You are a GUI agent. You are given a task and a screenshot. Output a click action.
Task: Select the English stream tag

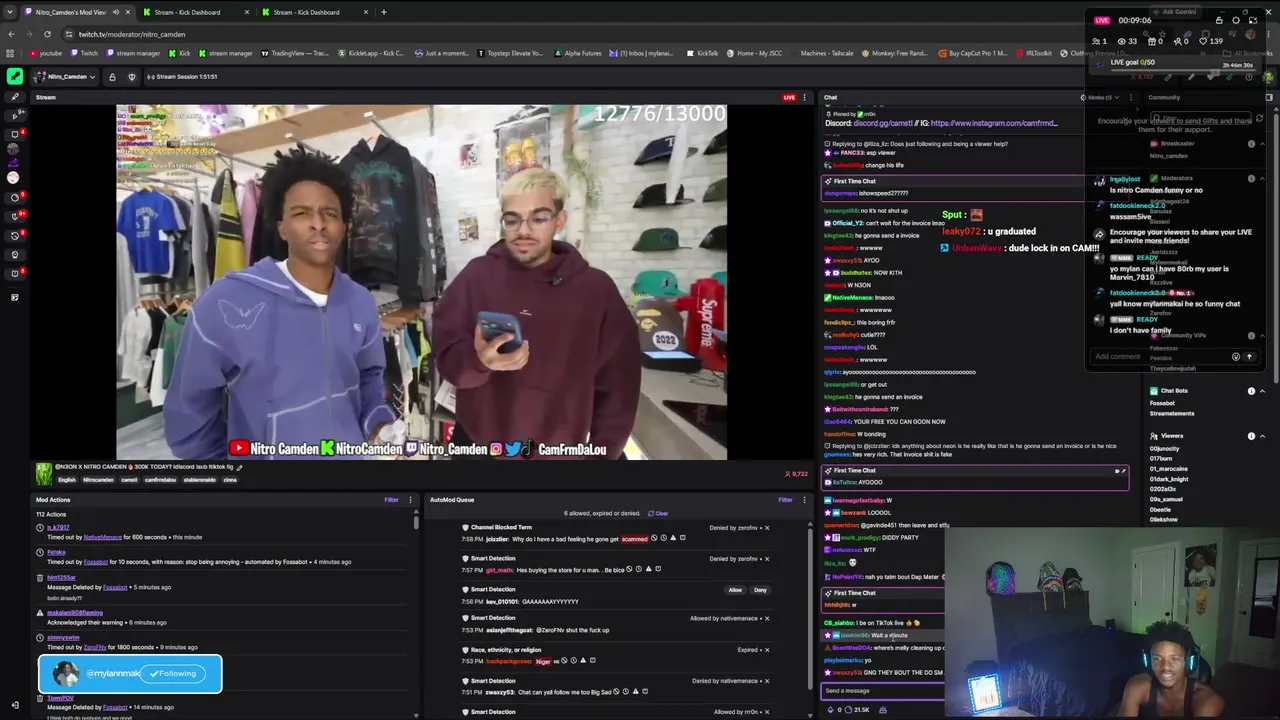(x=69, y=480)
